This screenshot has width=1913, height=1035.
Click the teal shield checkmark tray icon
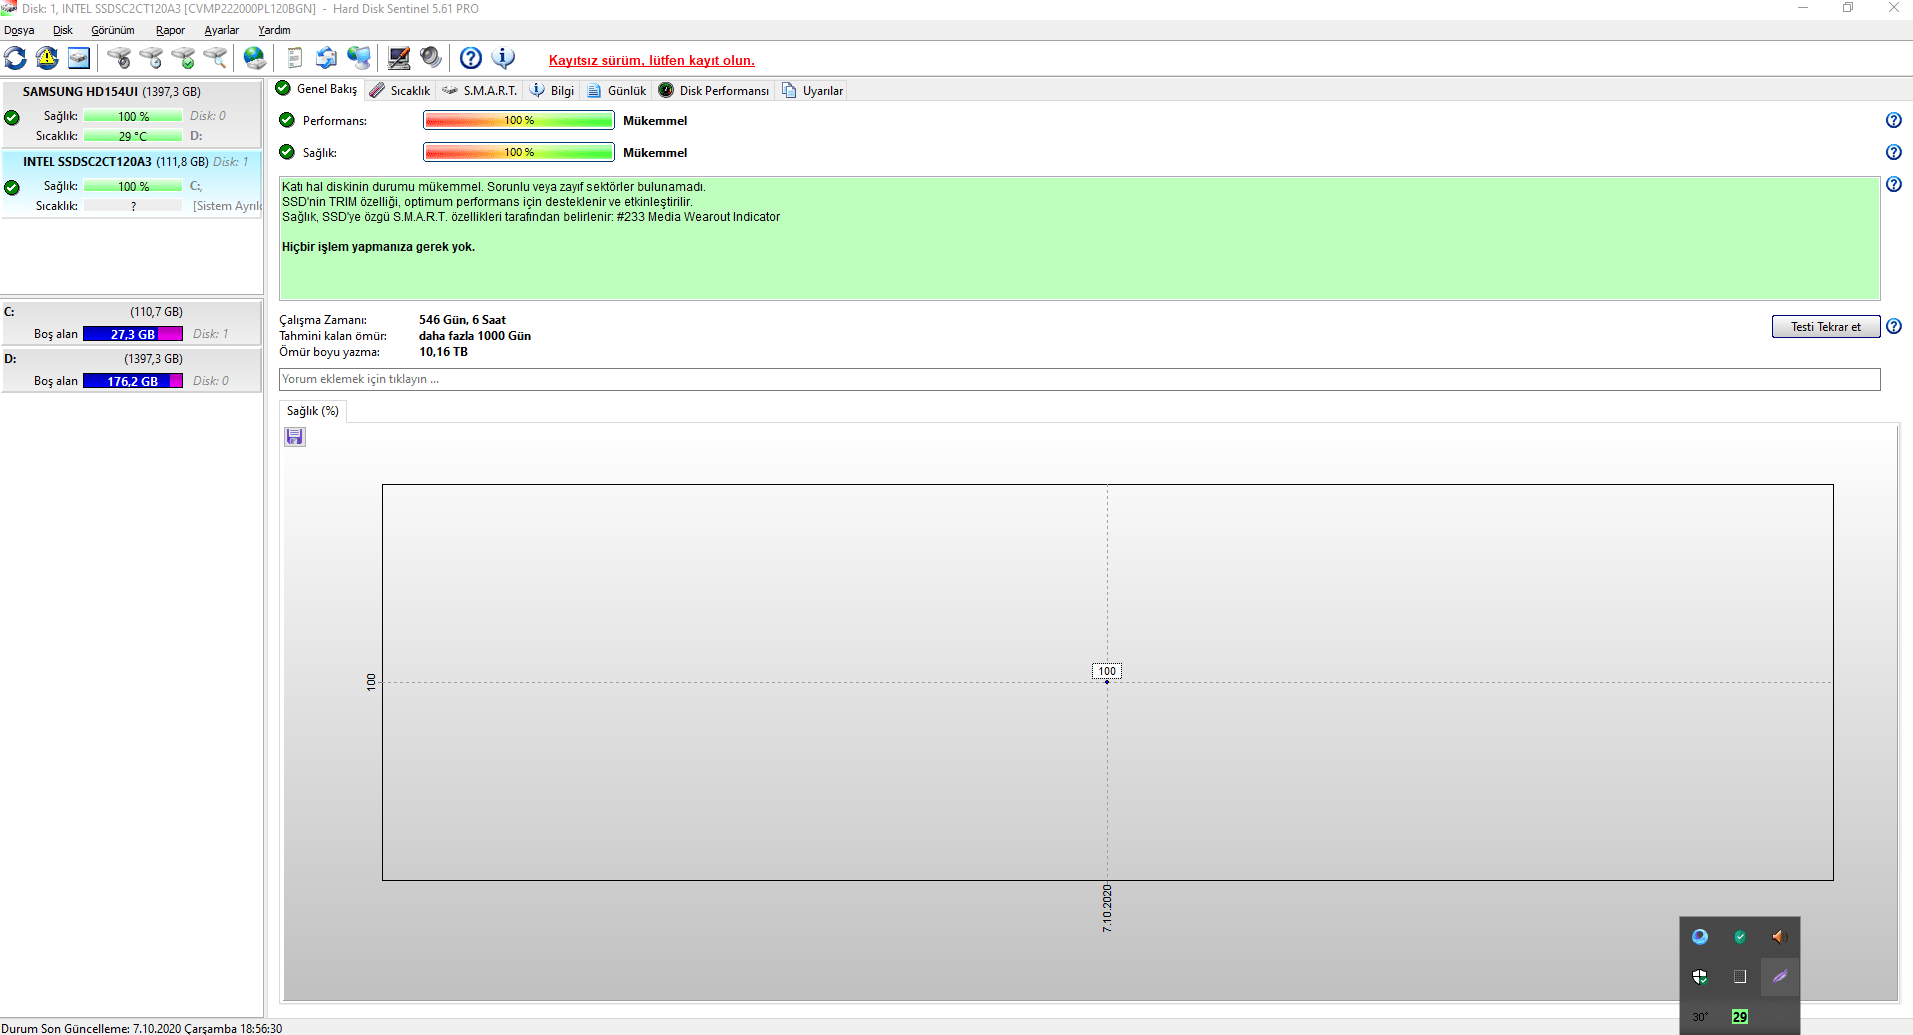pos(1740,937)
